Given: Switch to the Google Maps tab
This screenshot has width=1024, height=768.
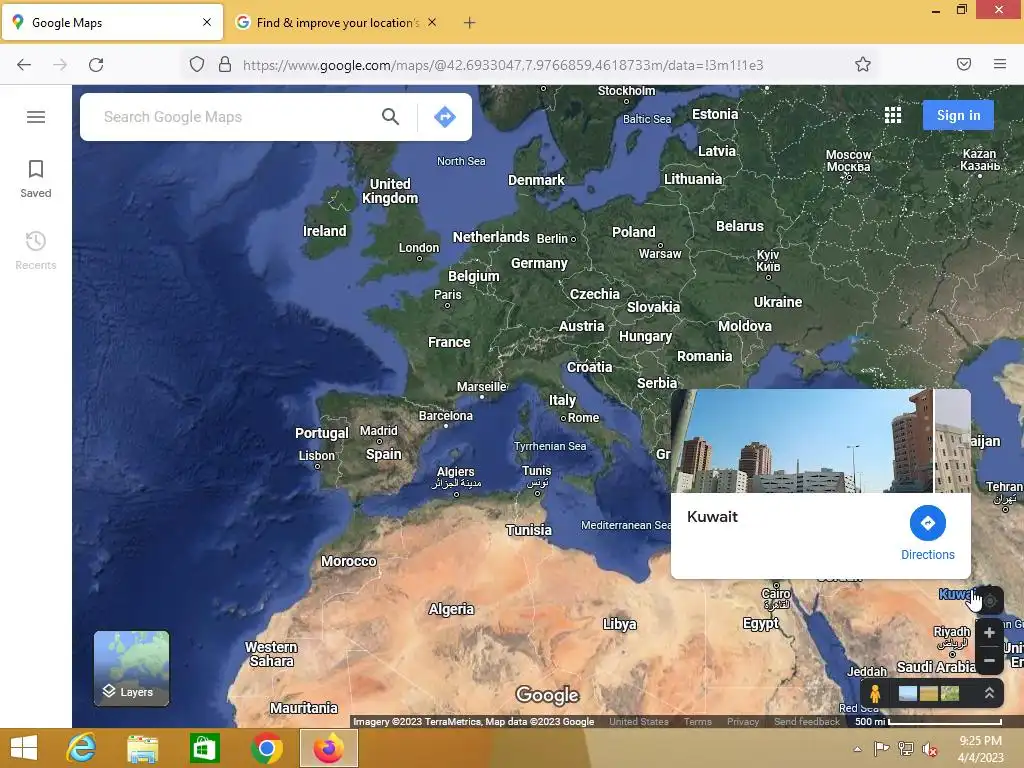Looking at the screenshot, I should click(112, 22).
